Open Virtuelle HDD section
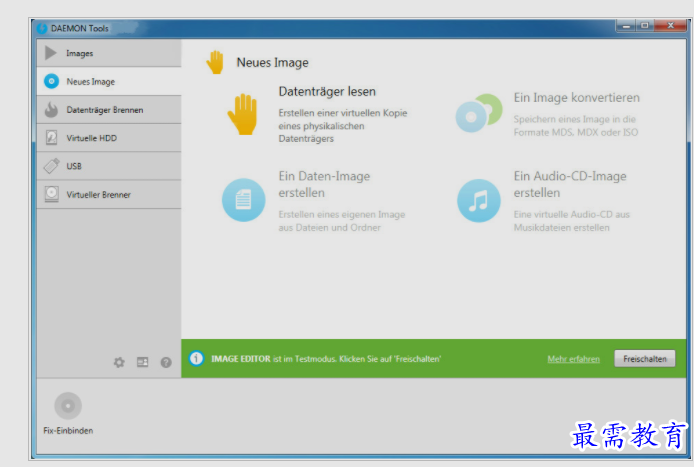Image resolution: width=694 pixels, height=467 pixels. [x=109, y=138]
